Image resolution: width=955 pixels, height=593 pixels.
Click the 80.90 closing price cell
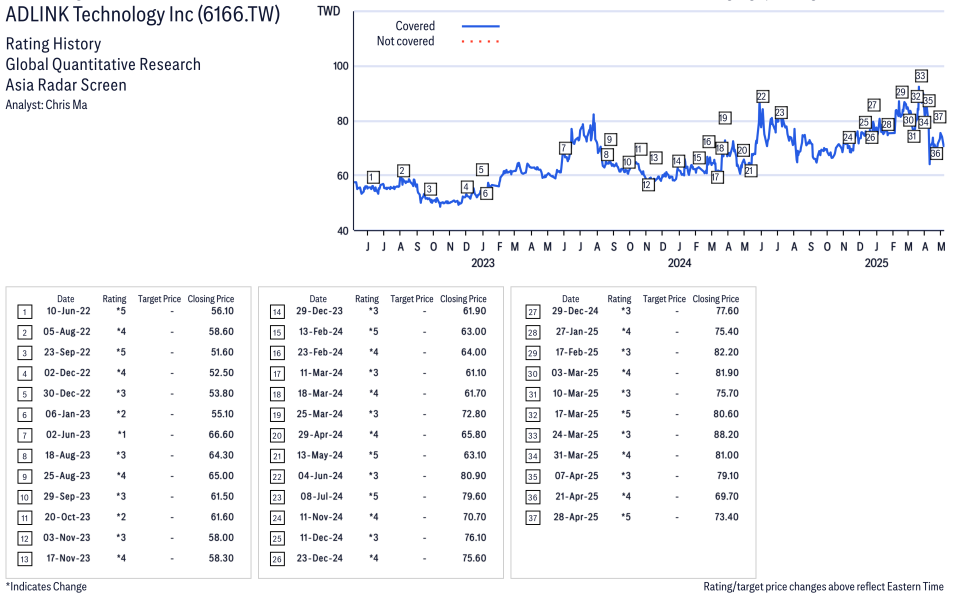(x=473, y=476)
